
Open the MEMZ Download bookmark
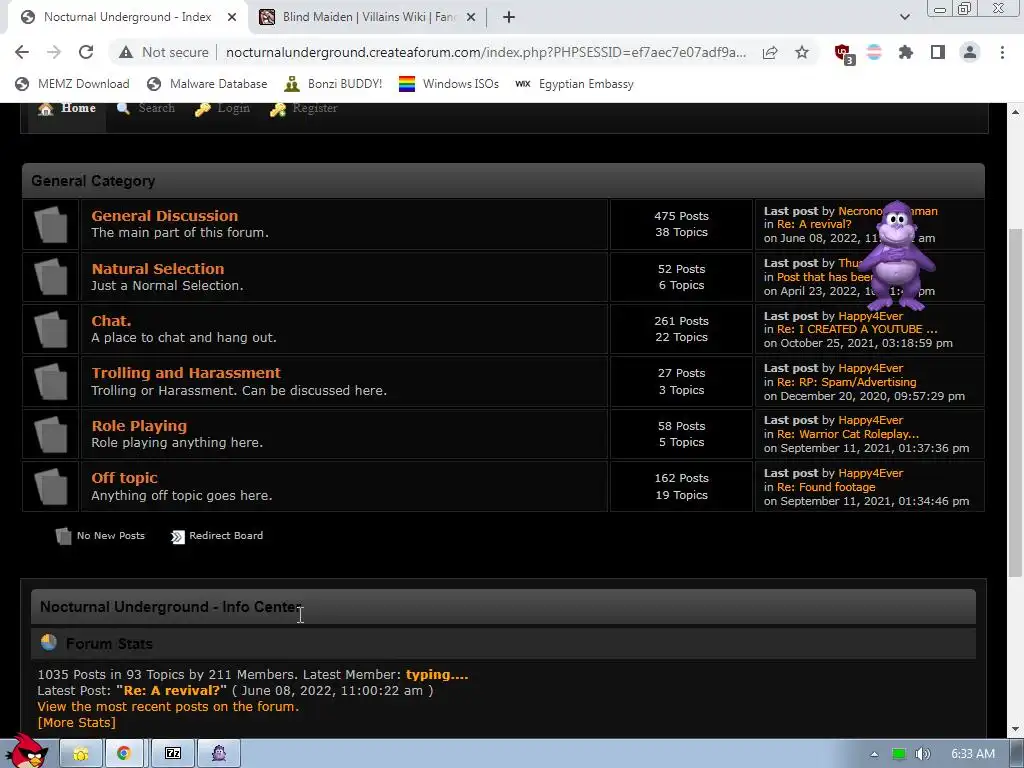coord(72,84)
